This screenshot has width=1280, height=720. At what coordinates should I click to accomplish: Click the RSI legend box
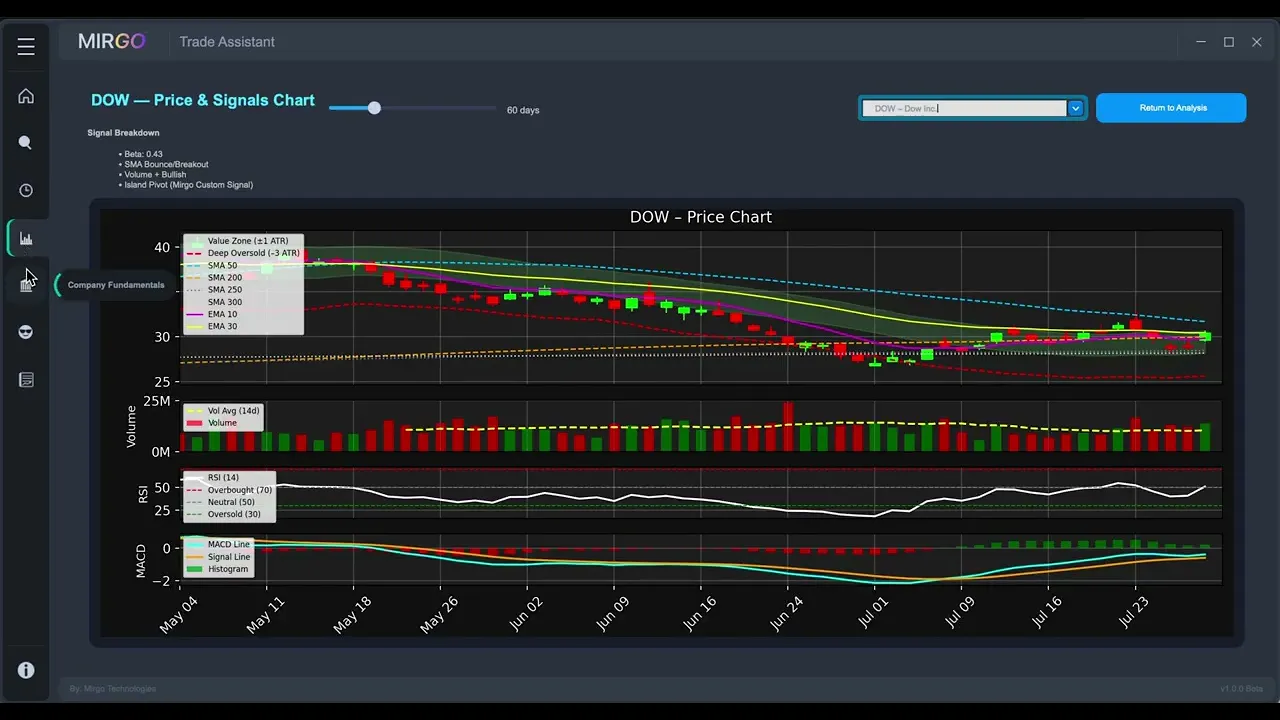[x=229, y=496]
